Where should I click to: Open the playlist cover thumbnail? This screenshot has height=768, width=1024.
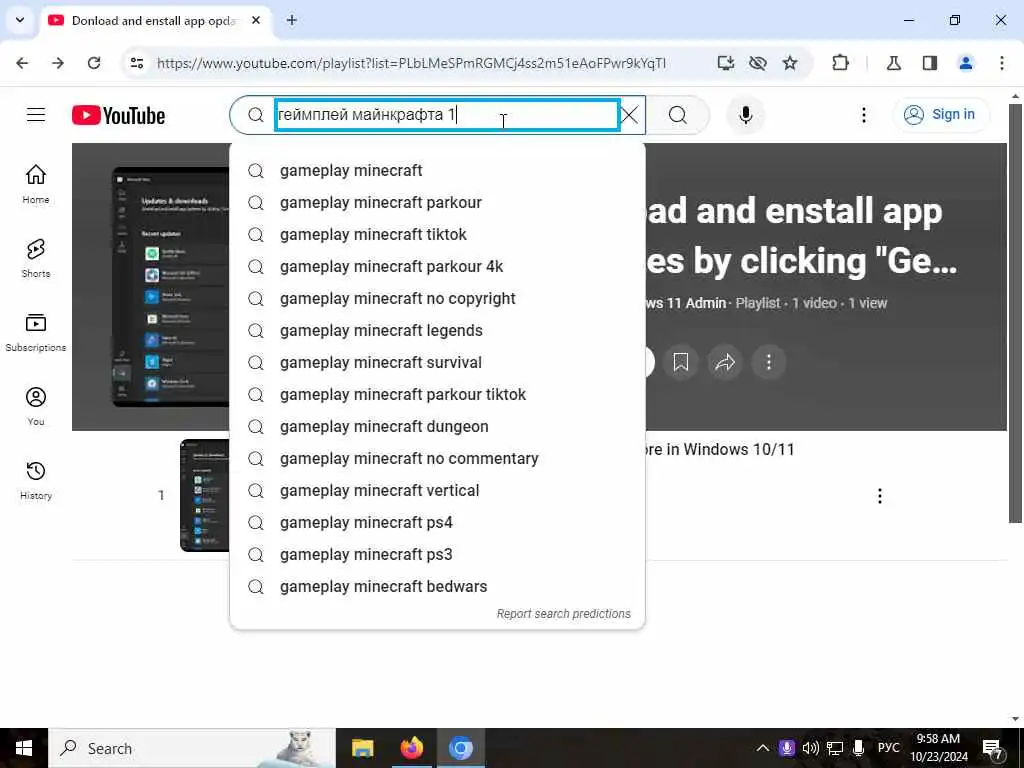tap(171, 287)
